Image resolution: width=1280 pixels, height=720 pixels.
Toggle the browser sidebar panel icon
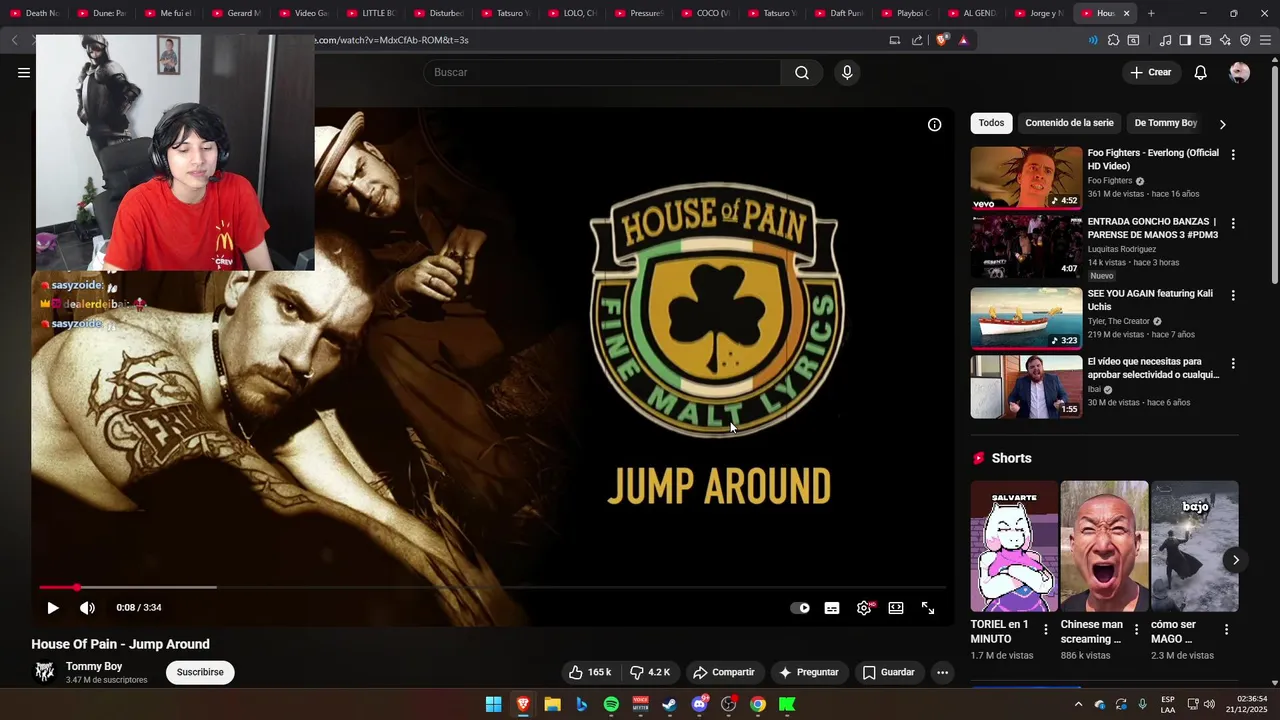click(x=1185, y=40)
